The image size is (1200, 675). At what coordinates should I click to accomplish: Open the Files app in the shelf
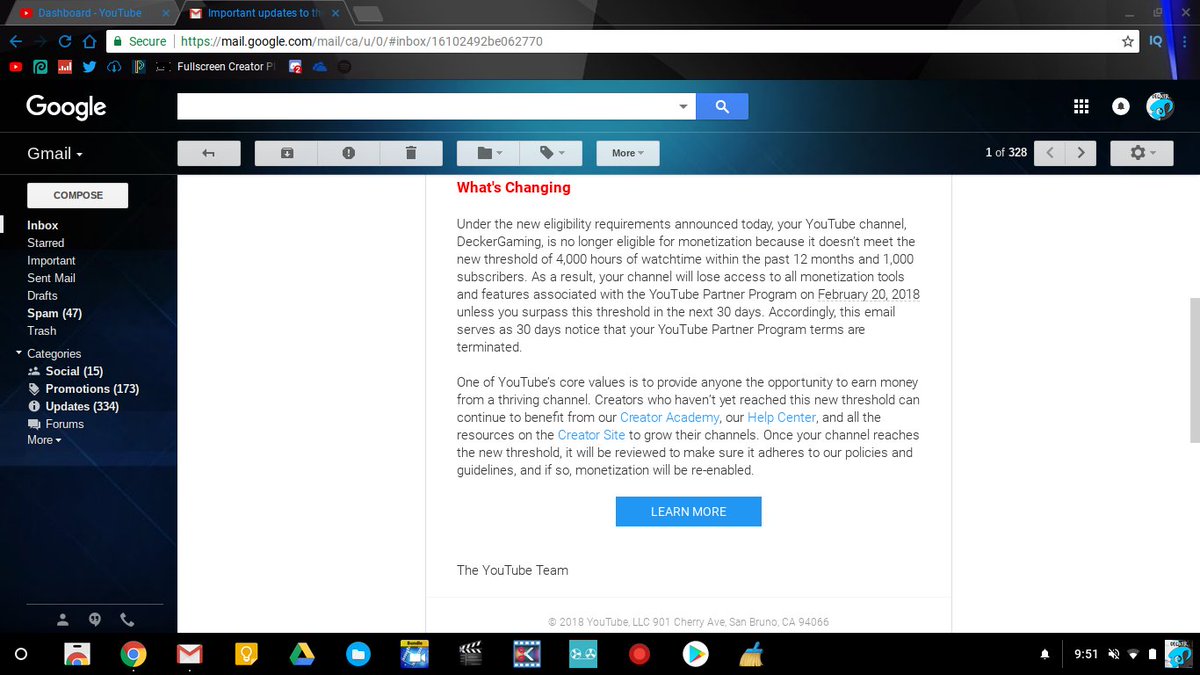[x=358, y=654]
